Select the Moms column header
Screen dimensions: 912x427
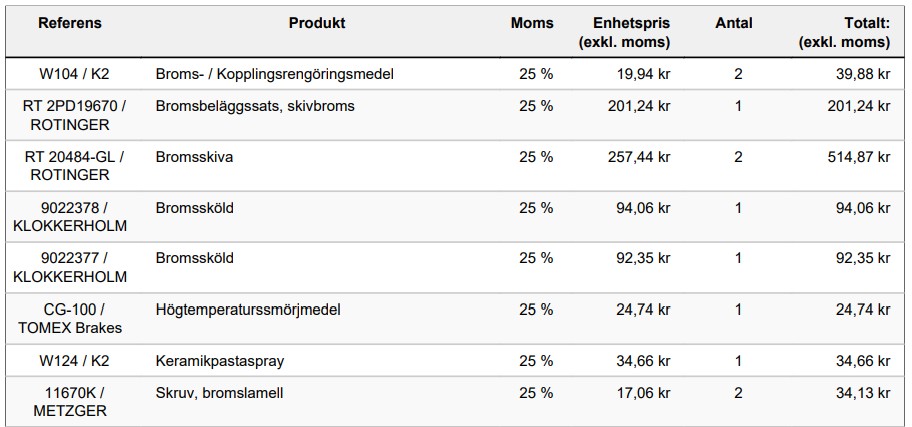point(531,23)
